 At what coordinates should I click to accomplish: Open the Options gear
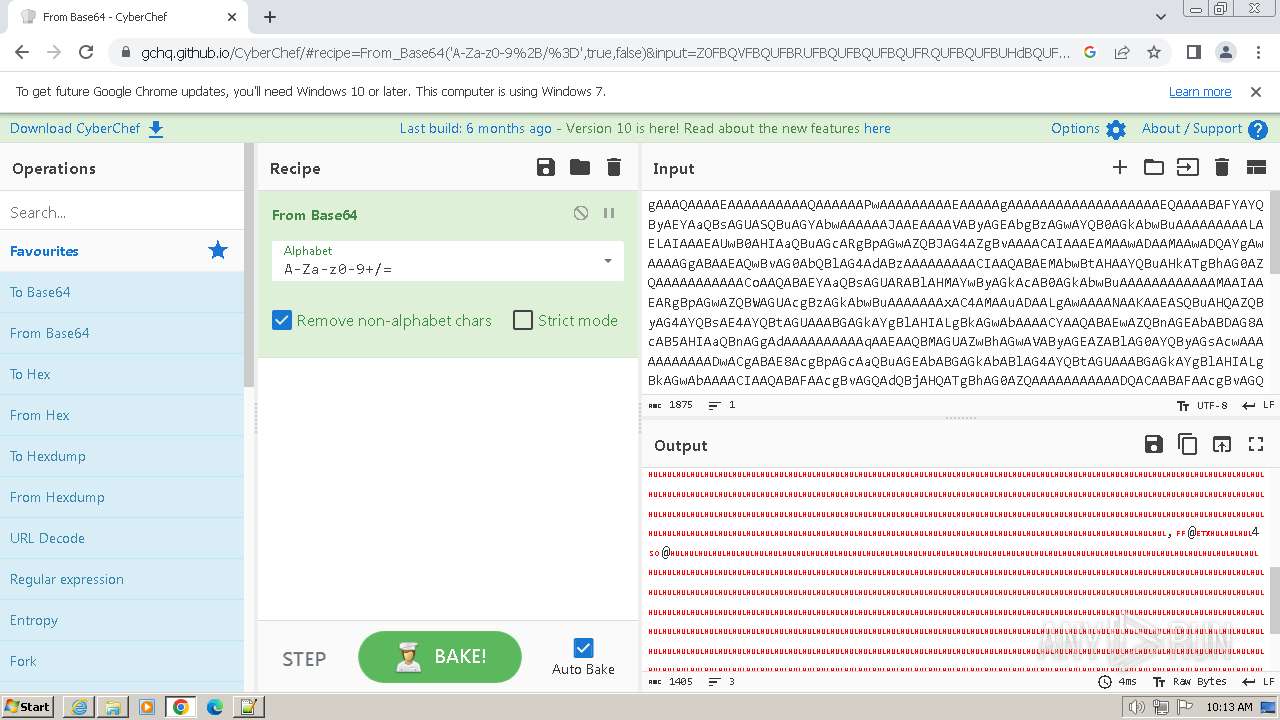(x=1116, y=129)
